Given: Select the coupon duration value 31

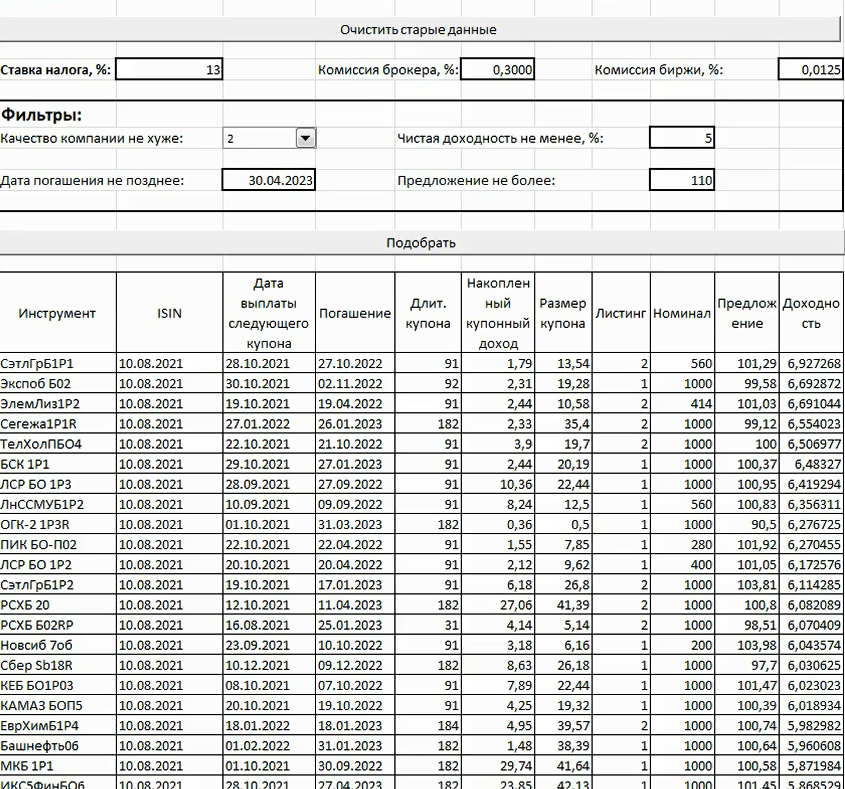Looking at the screenshot, I should pos(428,625).
